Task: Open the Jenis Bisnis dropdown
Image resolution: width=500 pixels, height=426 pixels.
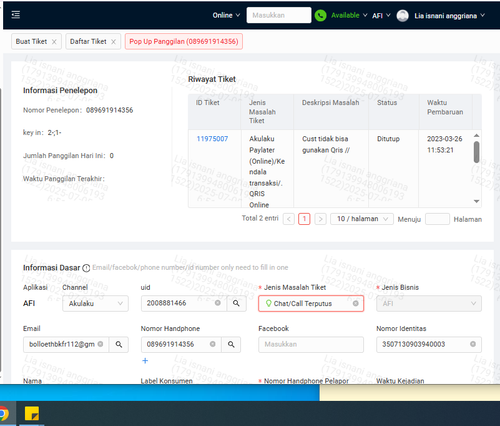Action: pyautogui.click(x=429, y=304)
